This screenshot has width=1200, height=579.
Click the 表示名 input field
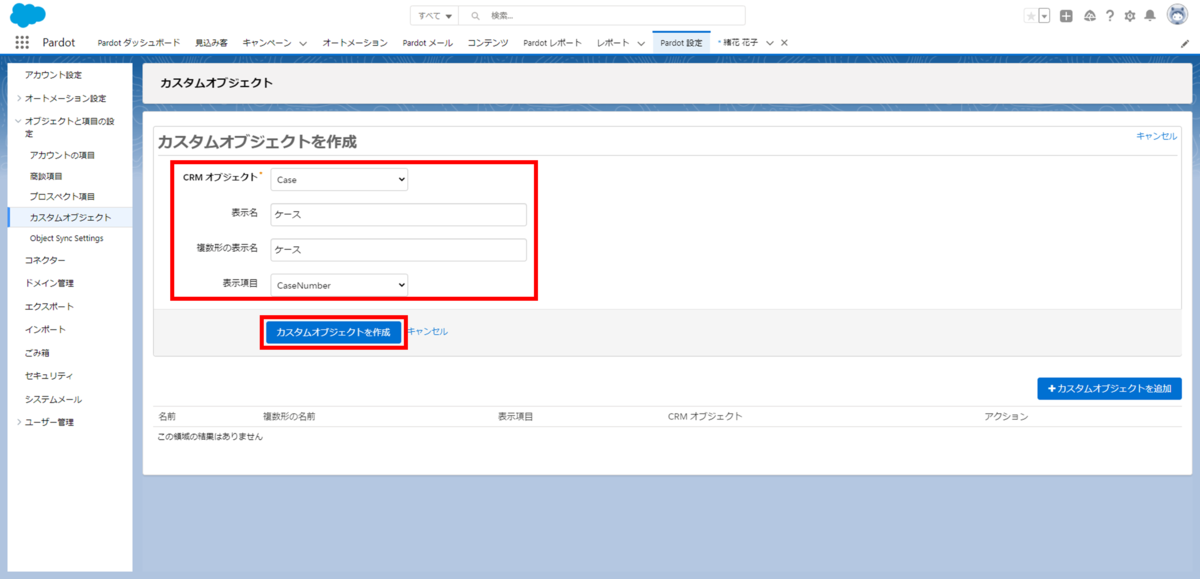(x=398, y=215)
